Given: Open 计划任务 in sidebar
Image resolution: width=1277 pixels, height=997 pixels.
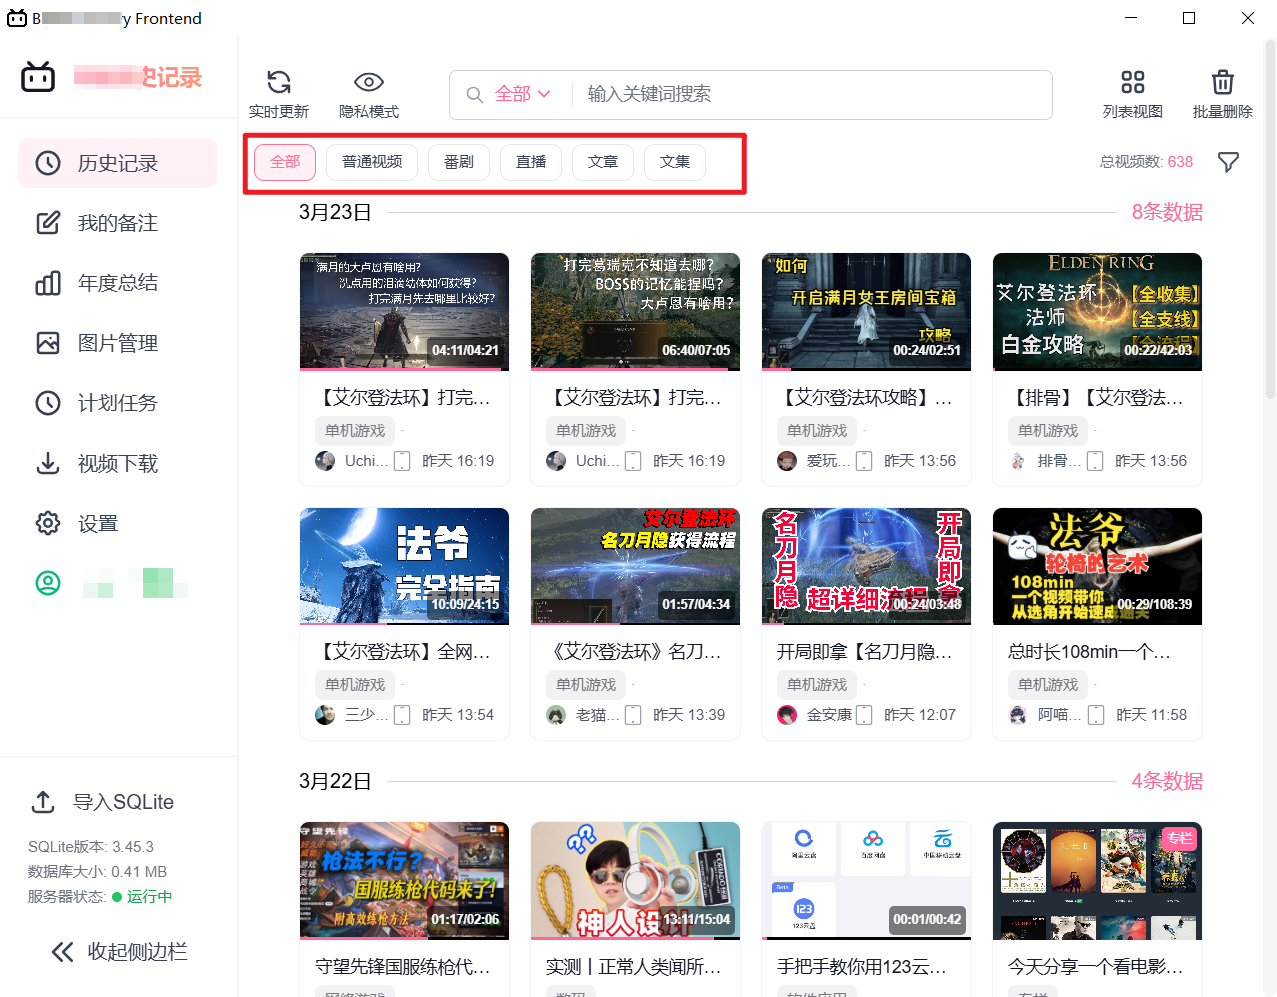Looking at the screenshot, I should pos(118,403).
